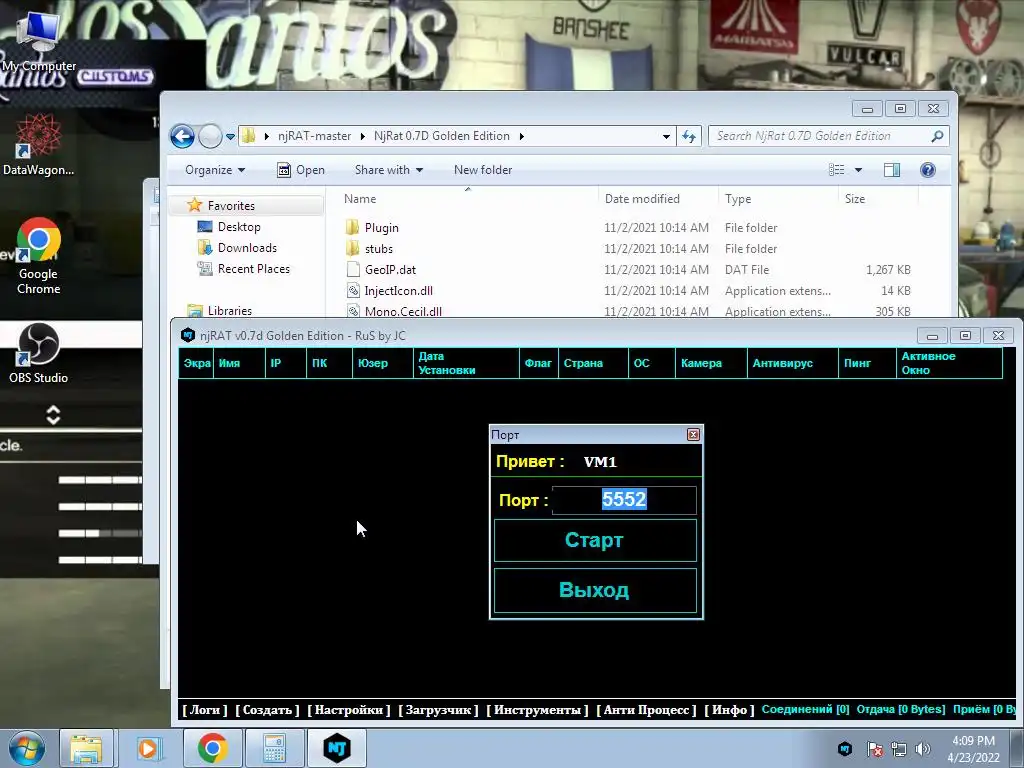Click the change view icon
This screenshot has width=1024, height=768.
point(837,170)
